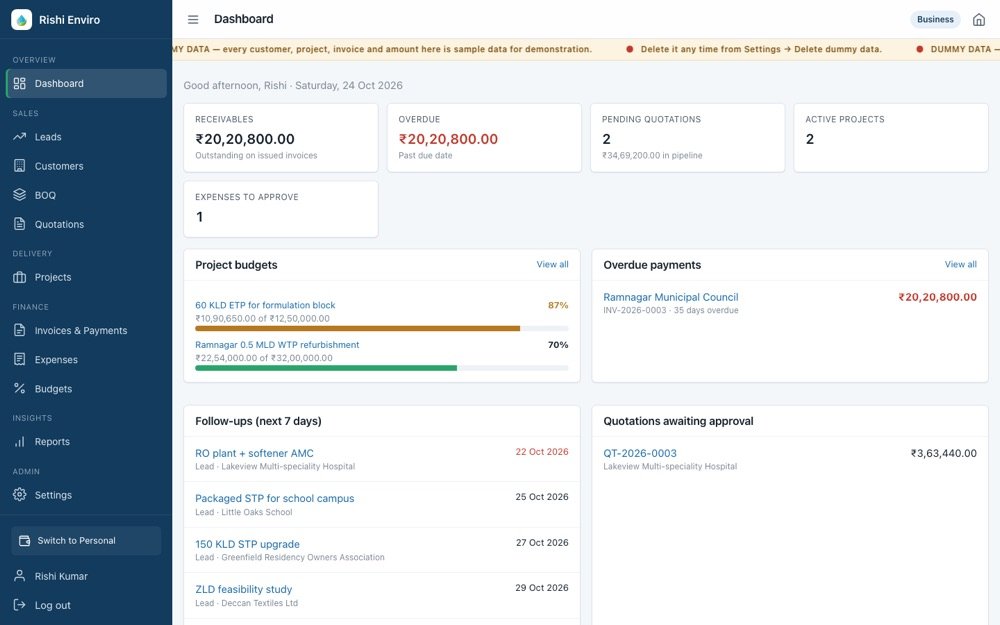1000x625 pixels.
Task: Open Packaged STP for school campus lead
Action: [x=274, y=499]
